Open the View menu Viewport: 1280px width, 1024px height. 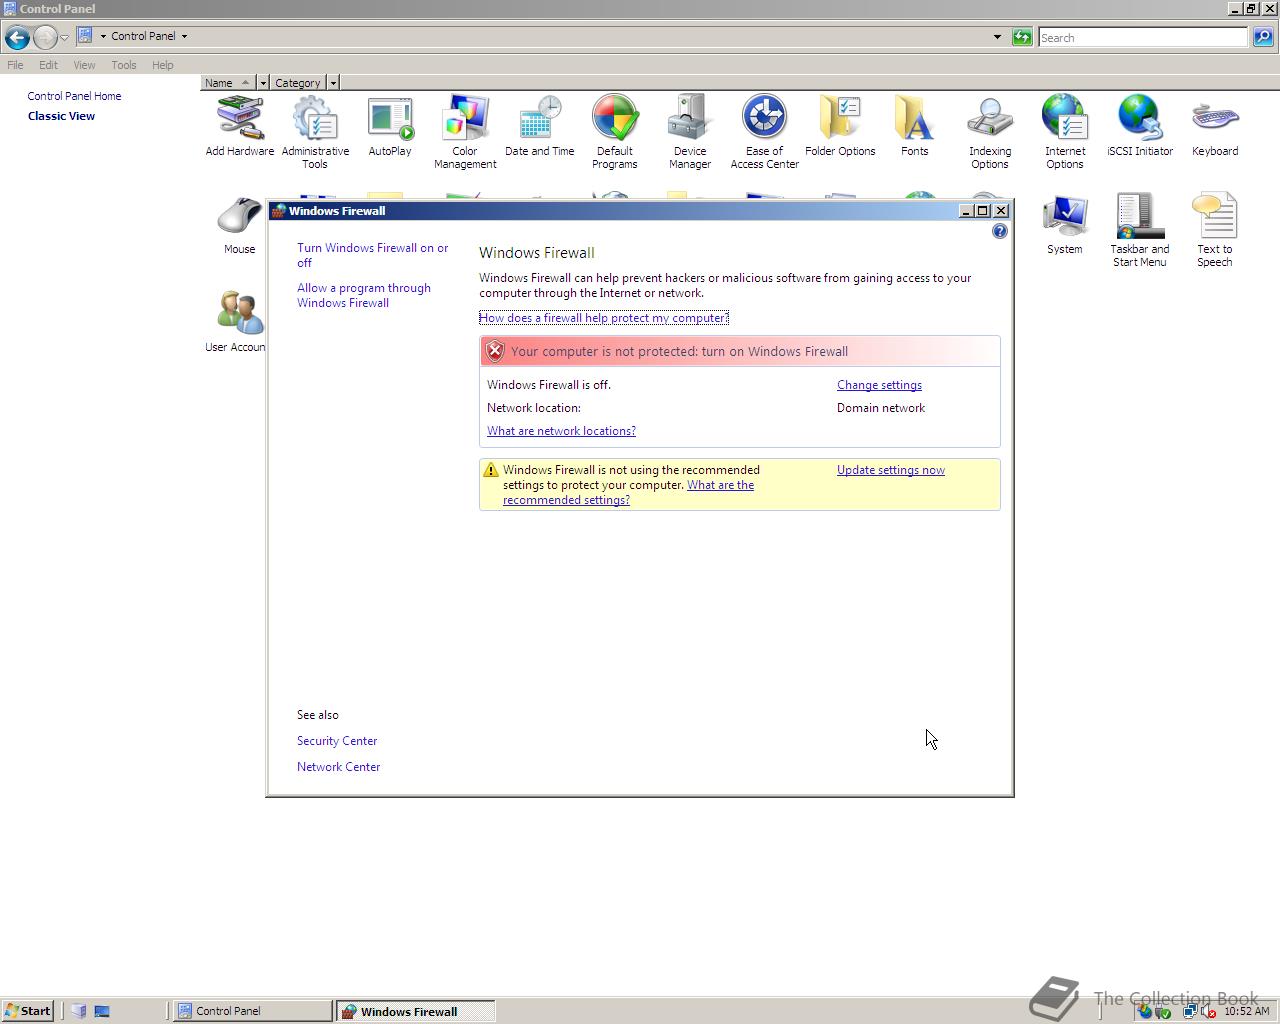coord(84,65)
